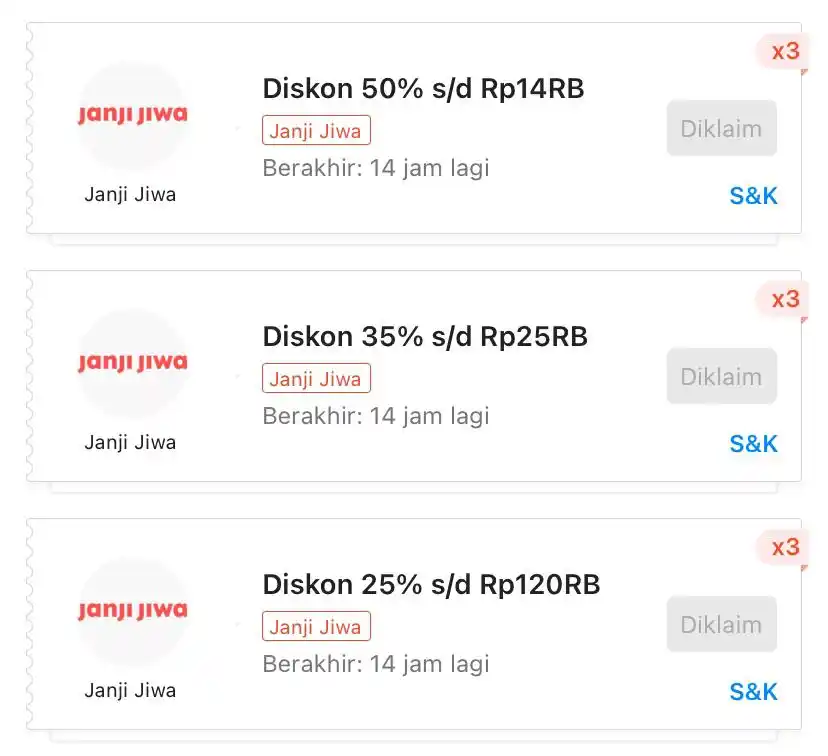Click Diklaim button on Diskon 25% voucher
Viewport: 828px width, 756px height.
(721, 625)
